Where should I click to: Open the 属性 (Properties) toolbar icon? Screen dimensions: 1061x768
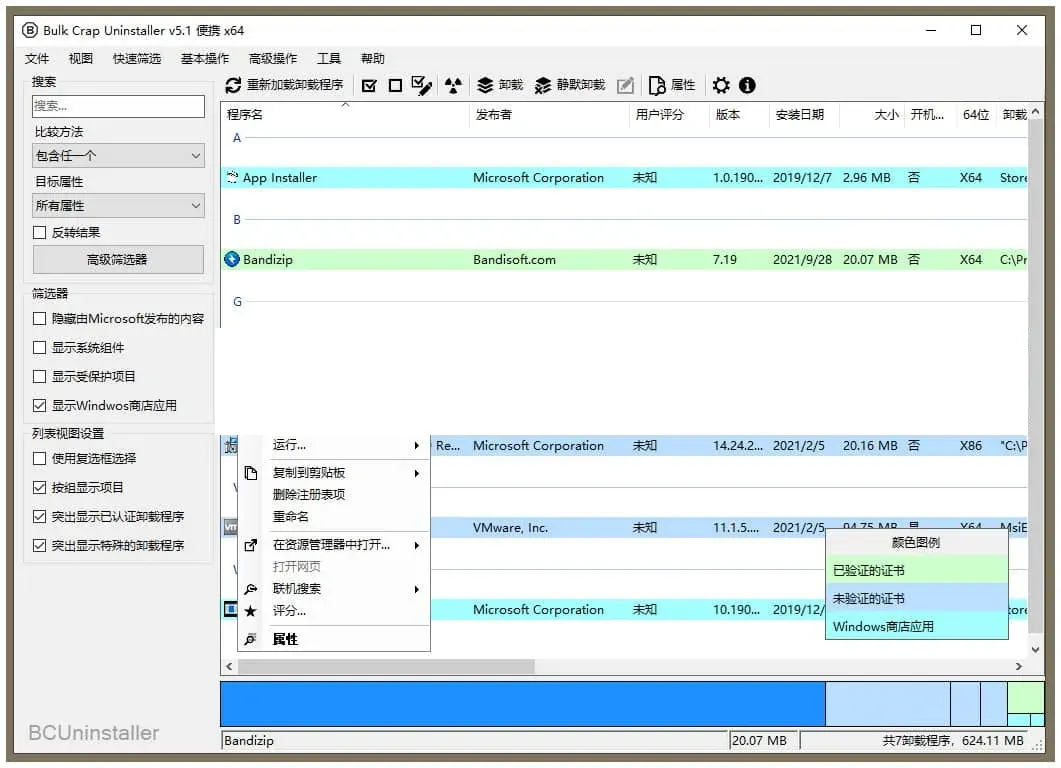[672, 85]
